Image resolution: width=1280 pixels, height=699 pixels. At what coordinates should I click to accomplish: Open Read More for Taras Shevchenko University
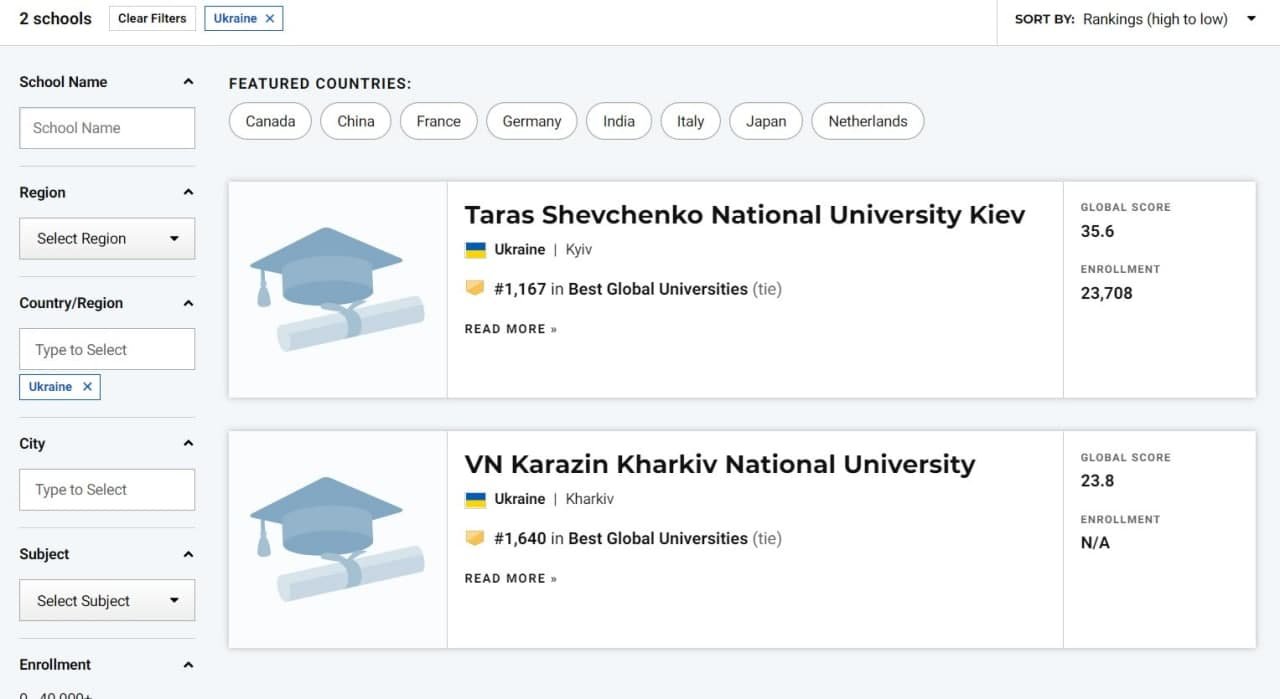pos(510,329)
